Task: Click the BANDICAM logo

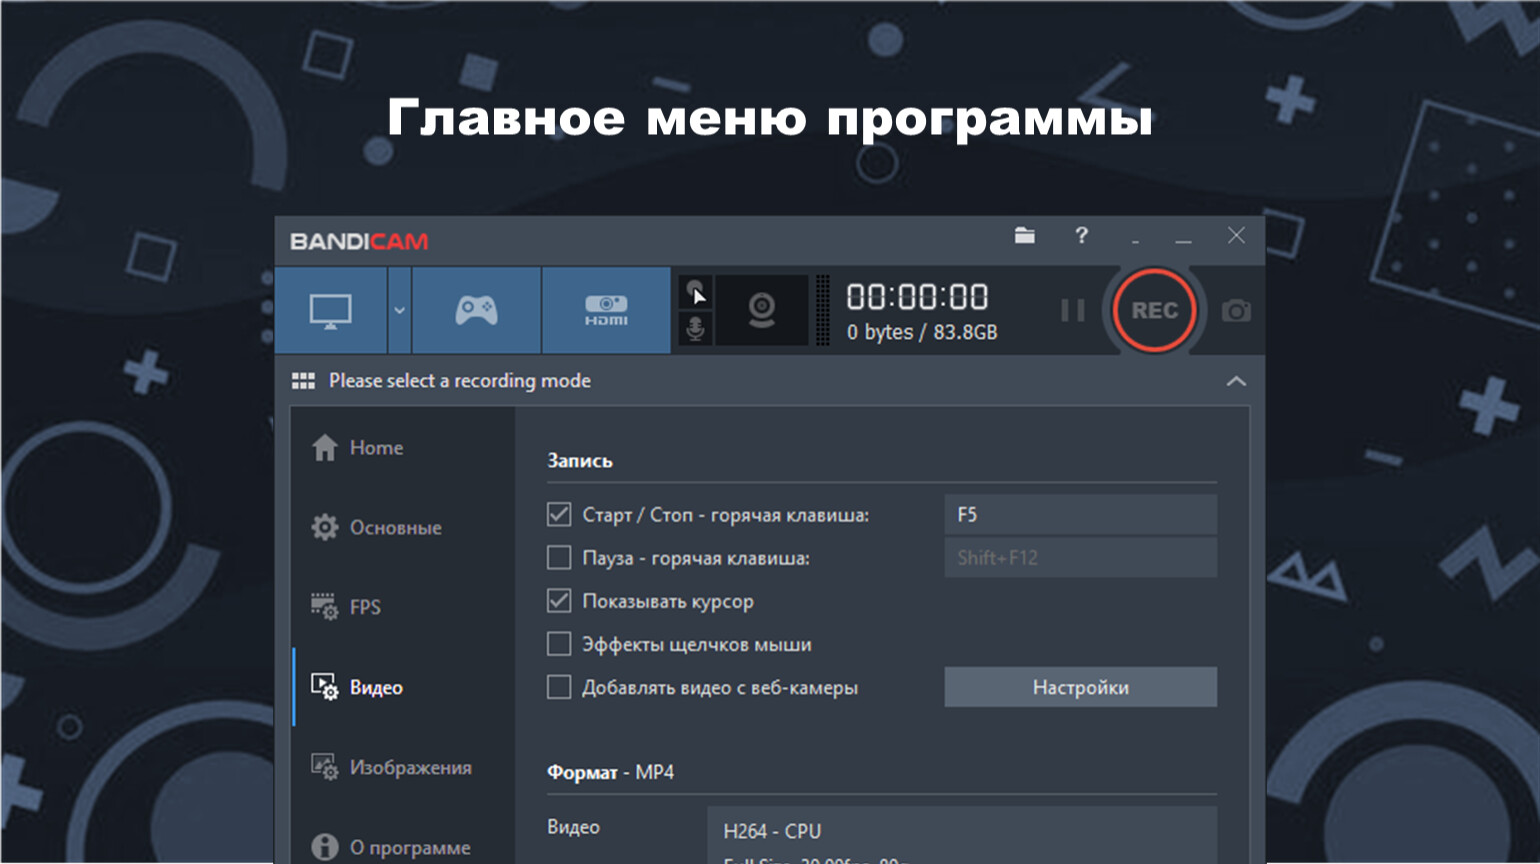Action: [359, 241]
